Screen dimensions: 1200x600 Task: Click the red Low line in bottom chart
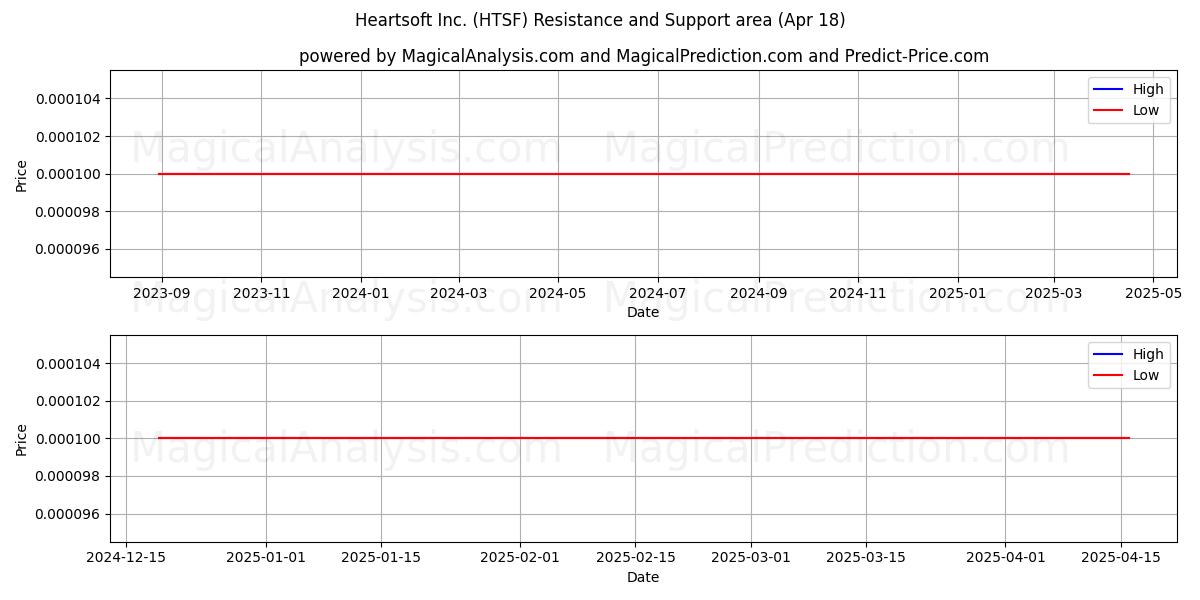pos(644,438)
